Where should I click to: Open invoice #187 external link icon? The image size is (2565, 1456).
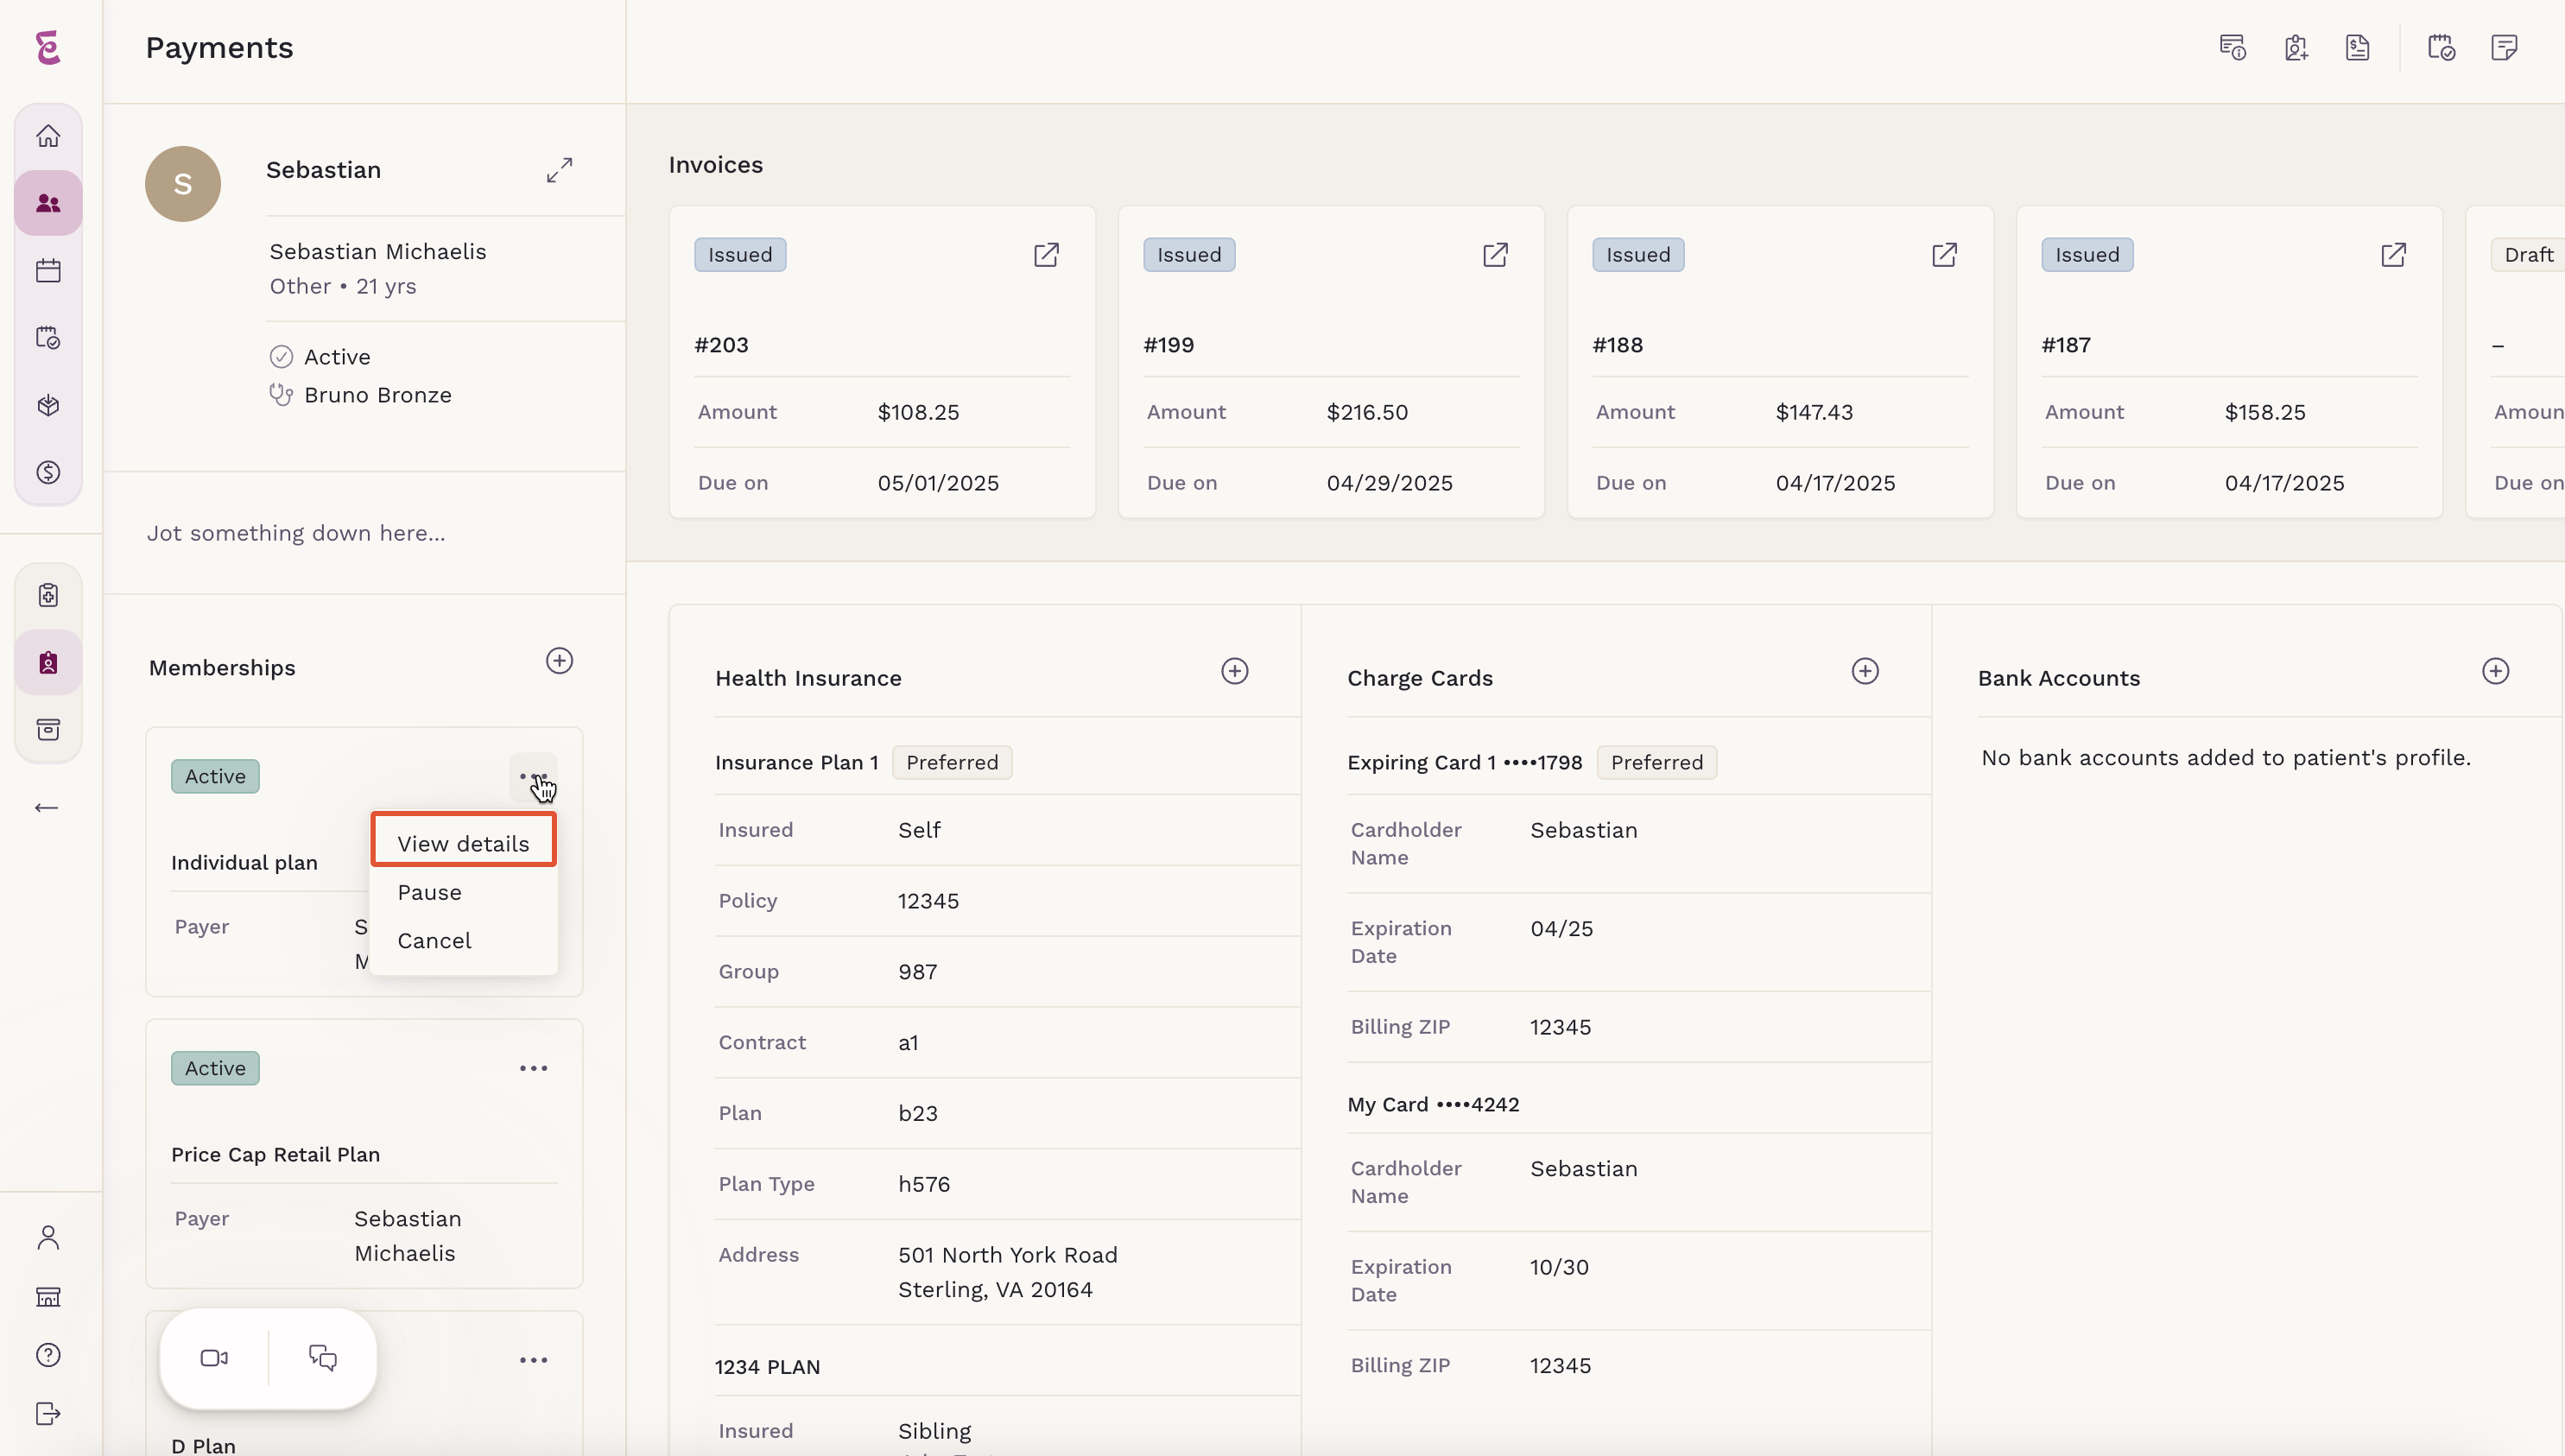(x=2393, y=255)
